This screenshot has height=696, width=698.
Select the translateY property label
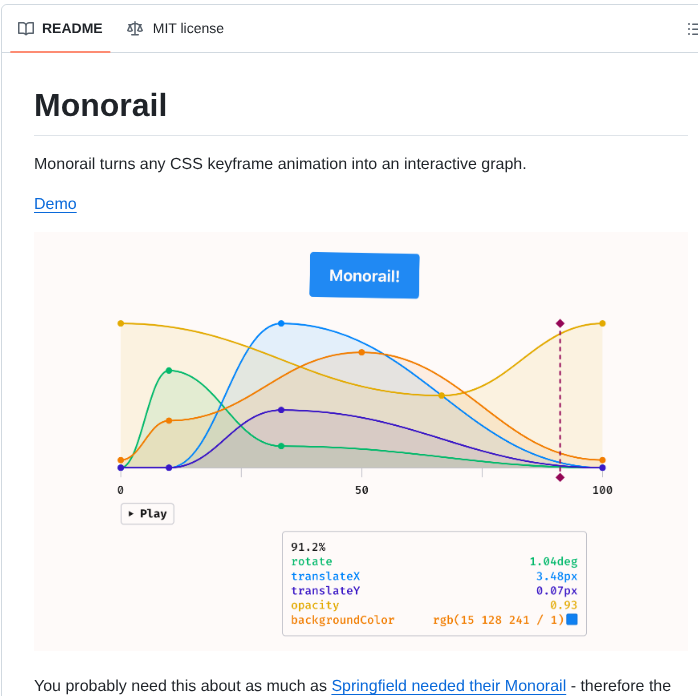click(325, 591)
